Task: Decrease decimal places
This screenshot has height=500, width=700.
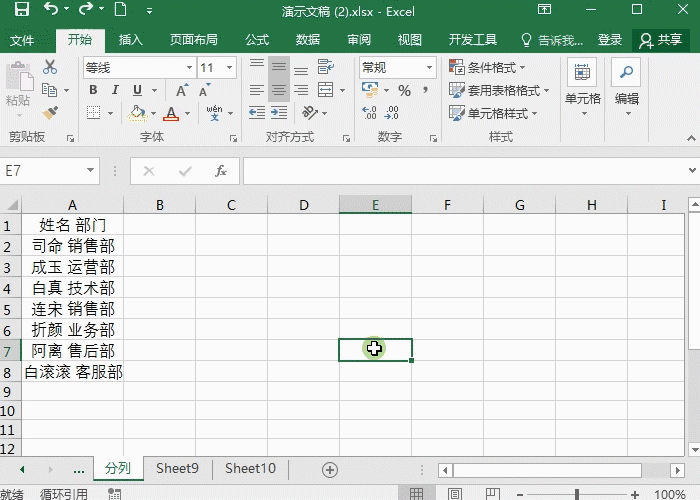Action: coord(392,113)
